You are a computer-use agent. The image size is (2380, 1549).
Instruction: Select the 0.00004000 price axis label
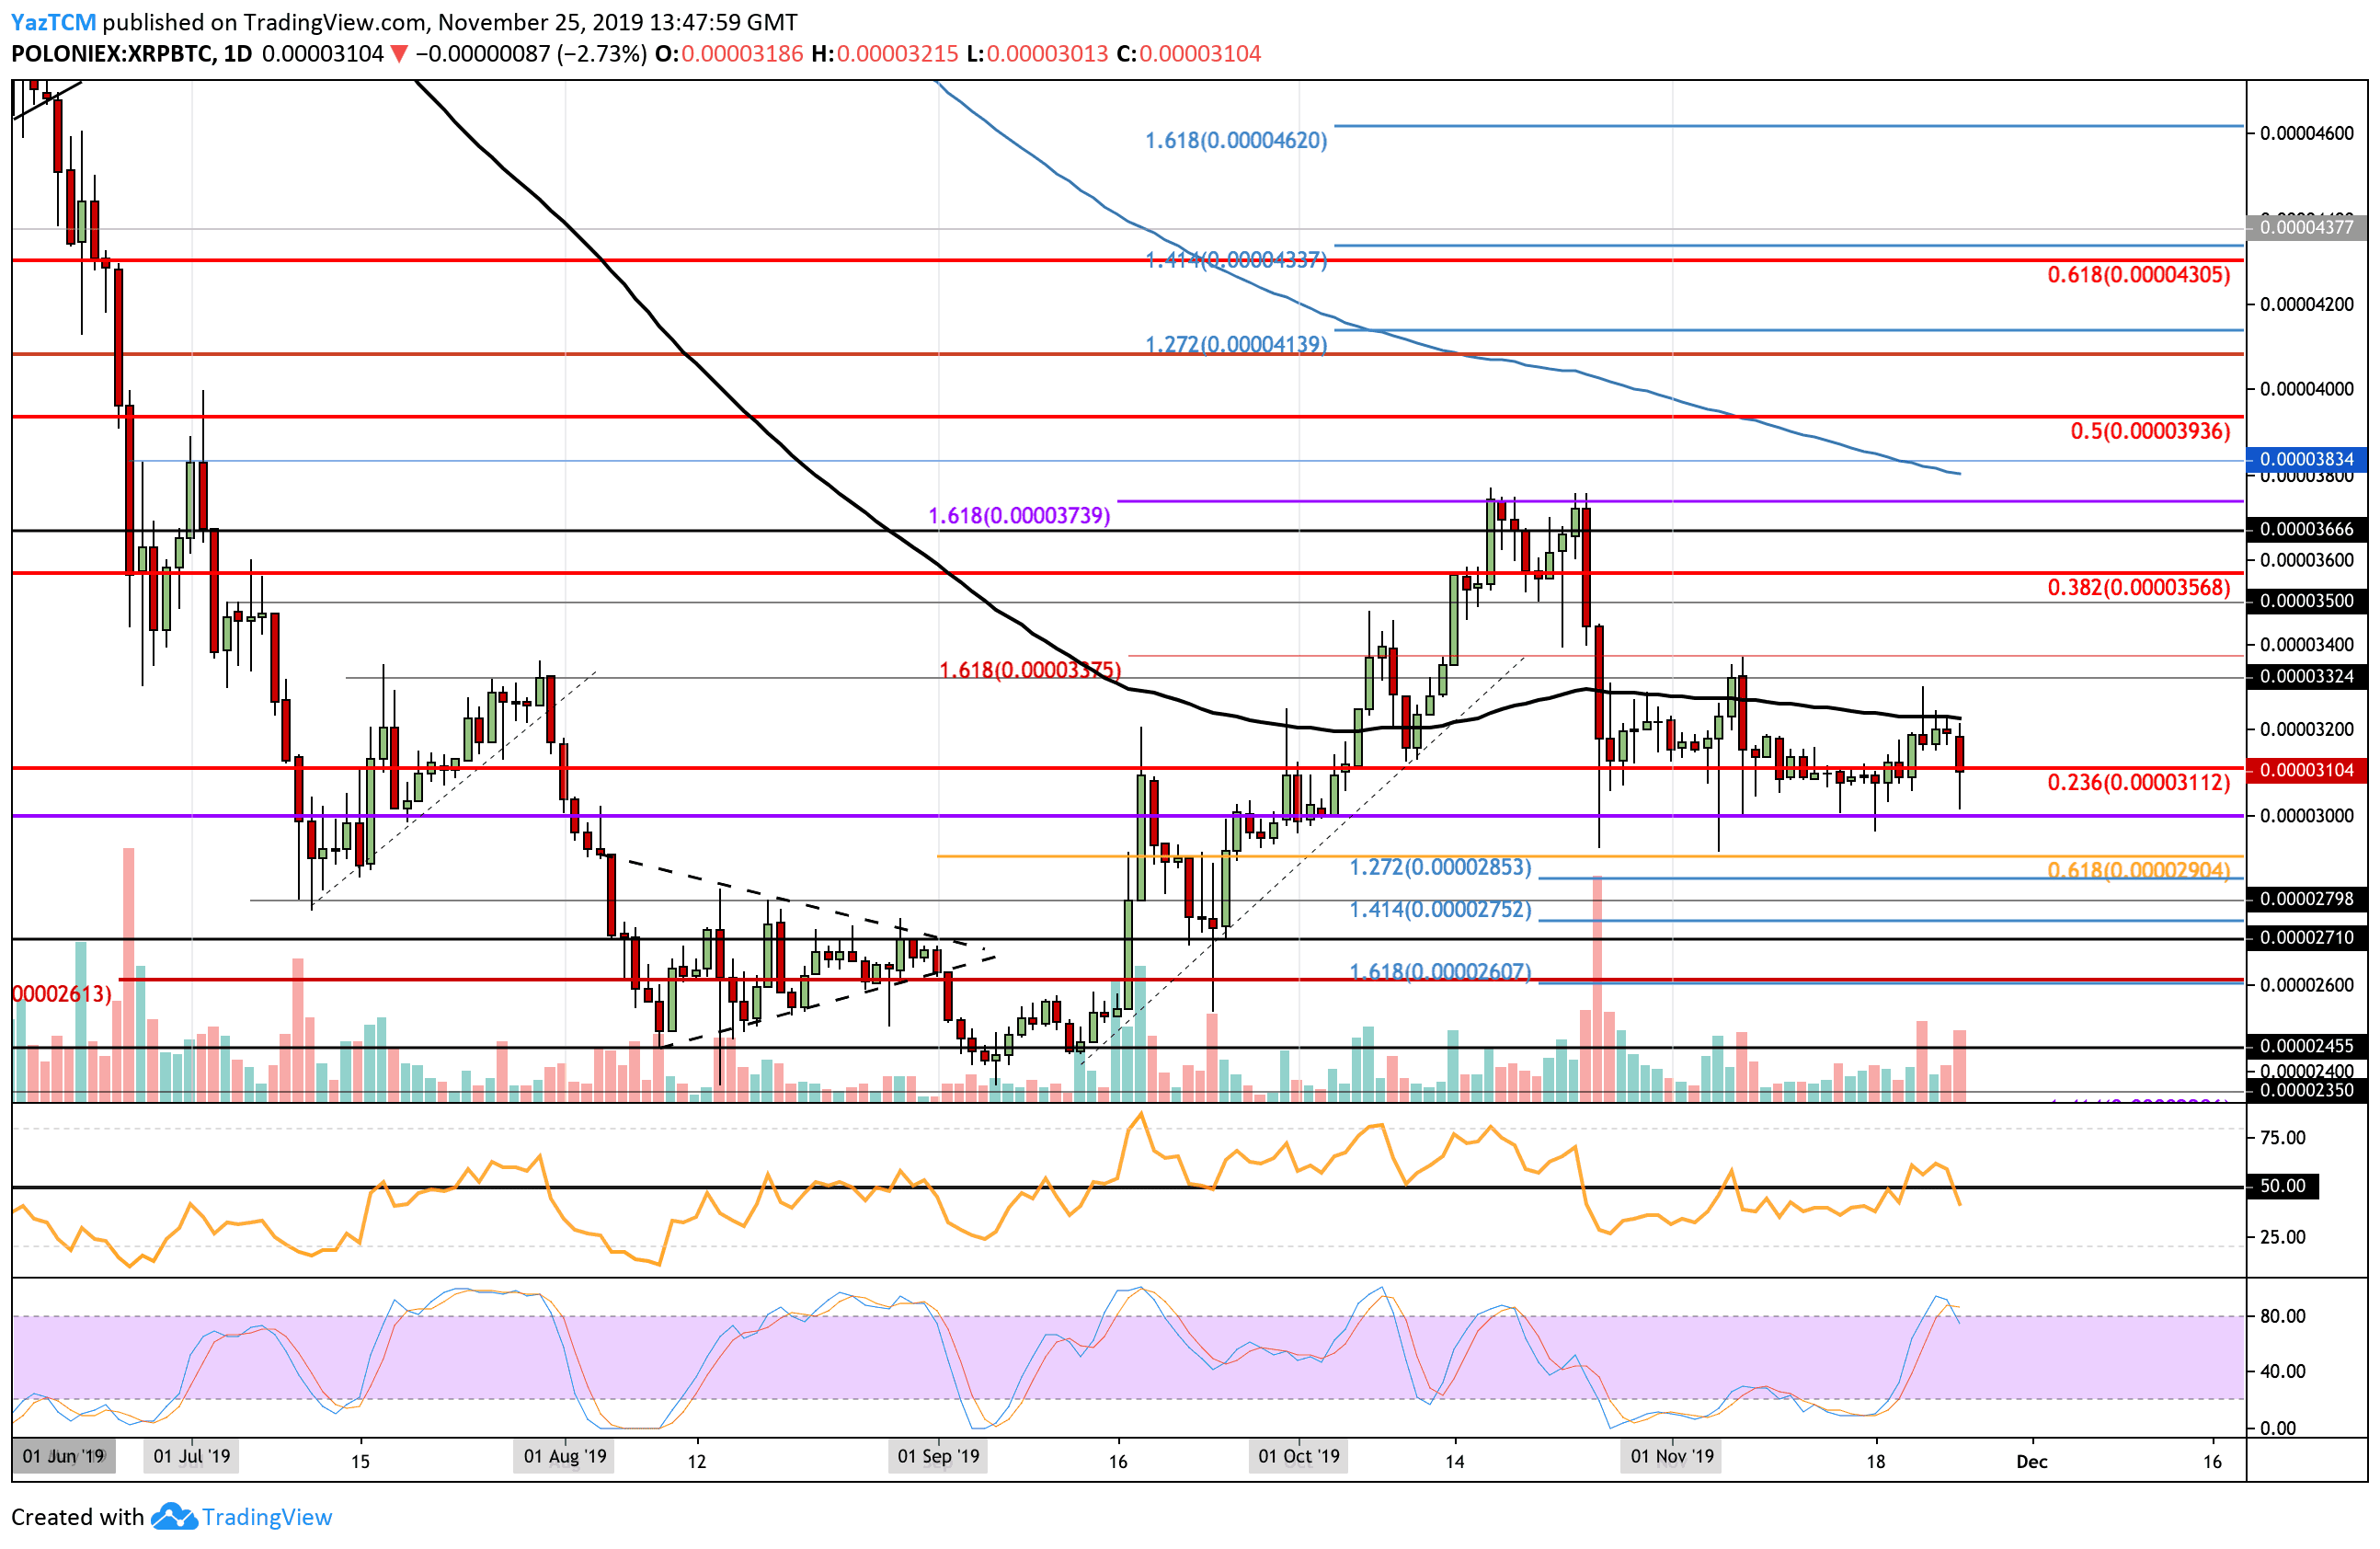coord(2307,389)
